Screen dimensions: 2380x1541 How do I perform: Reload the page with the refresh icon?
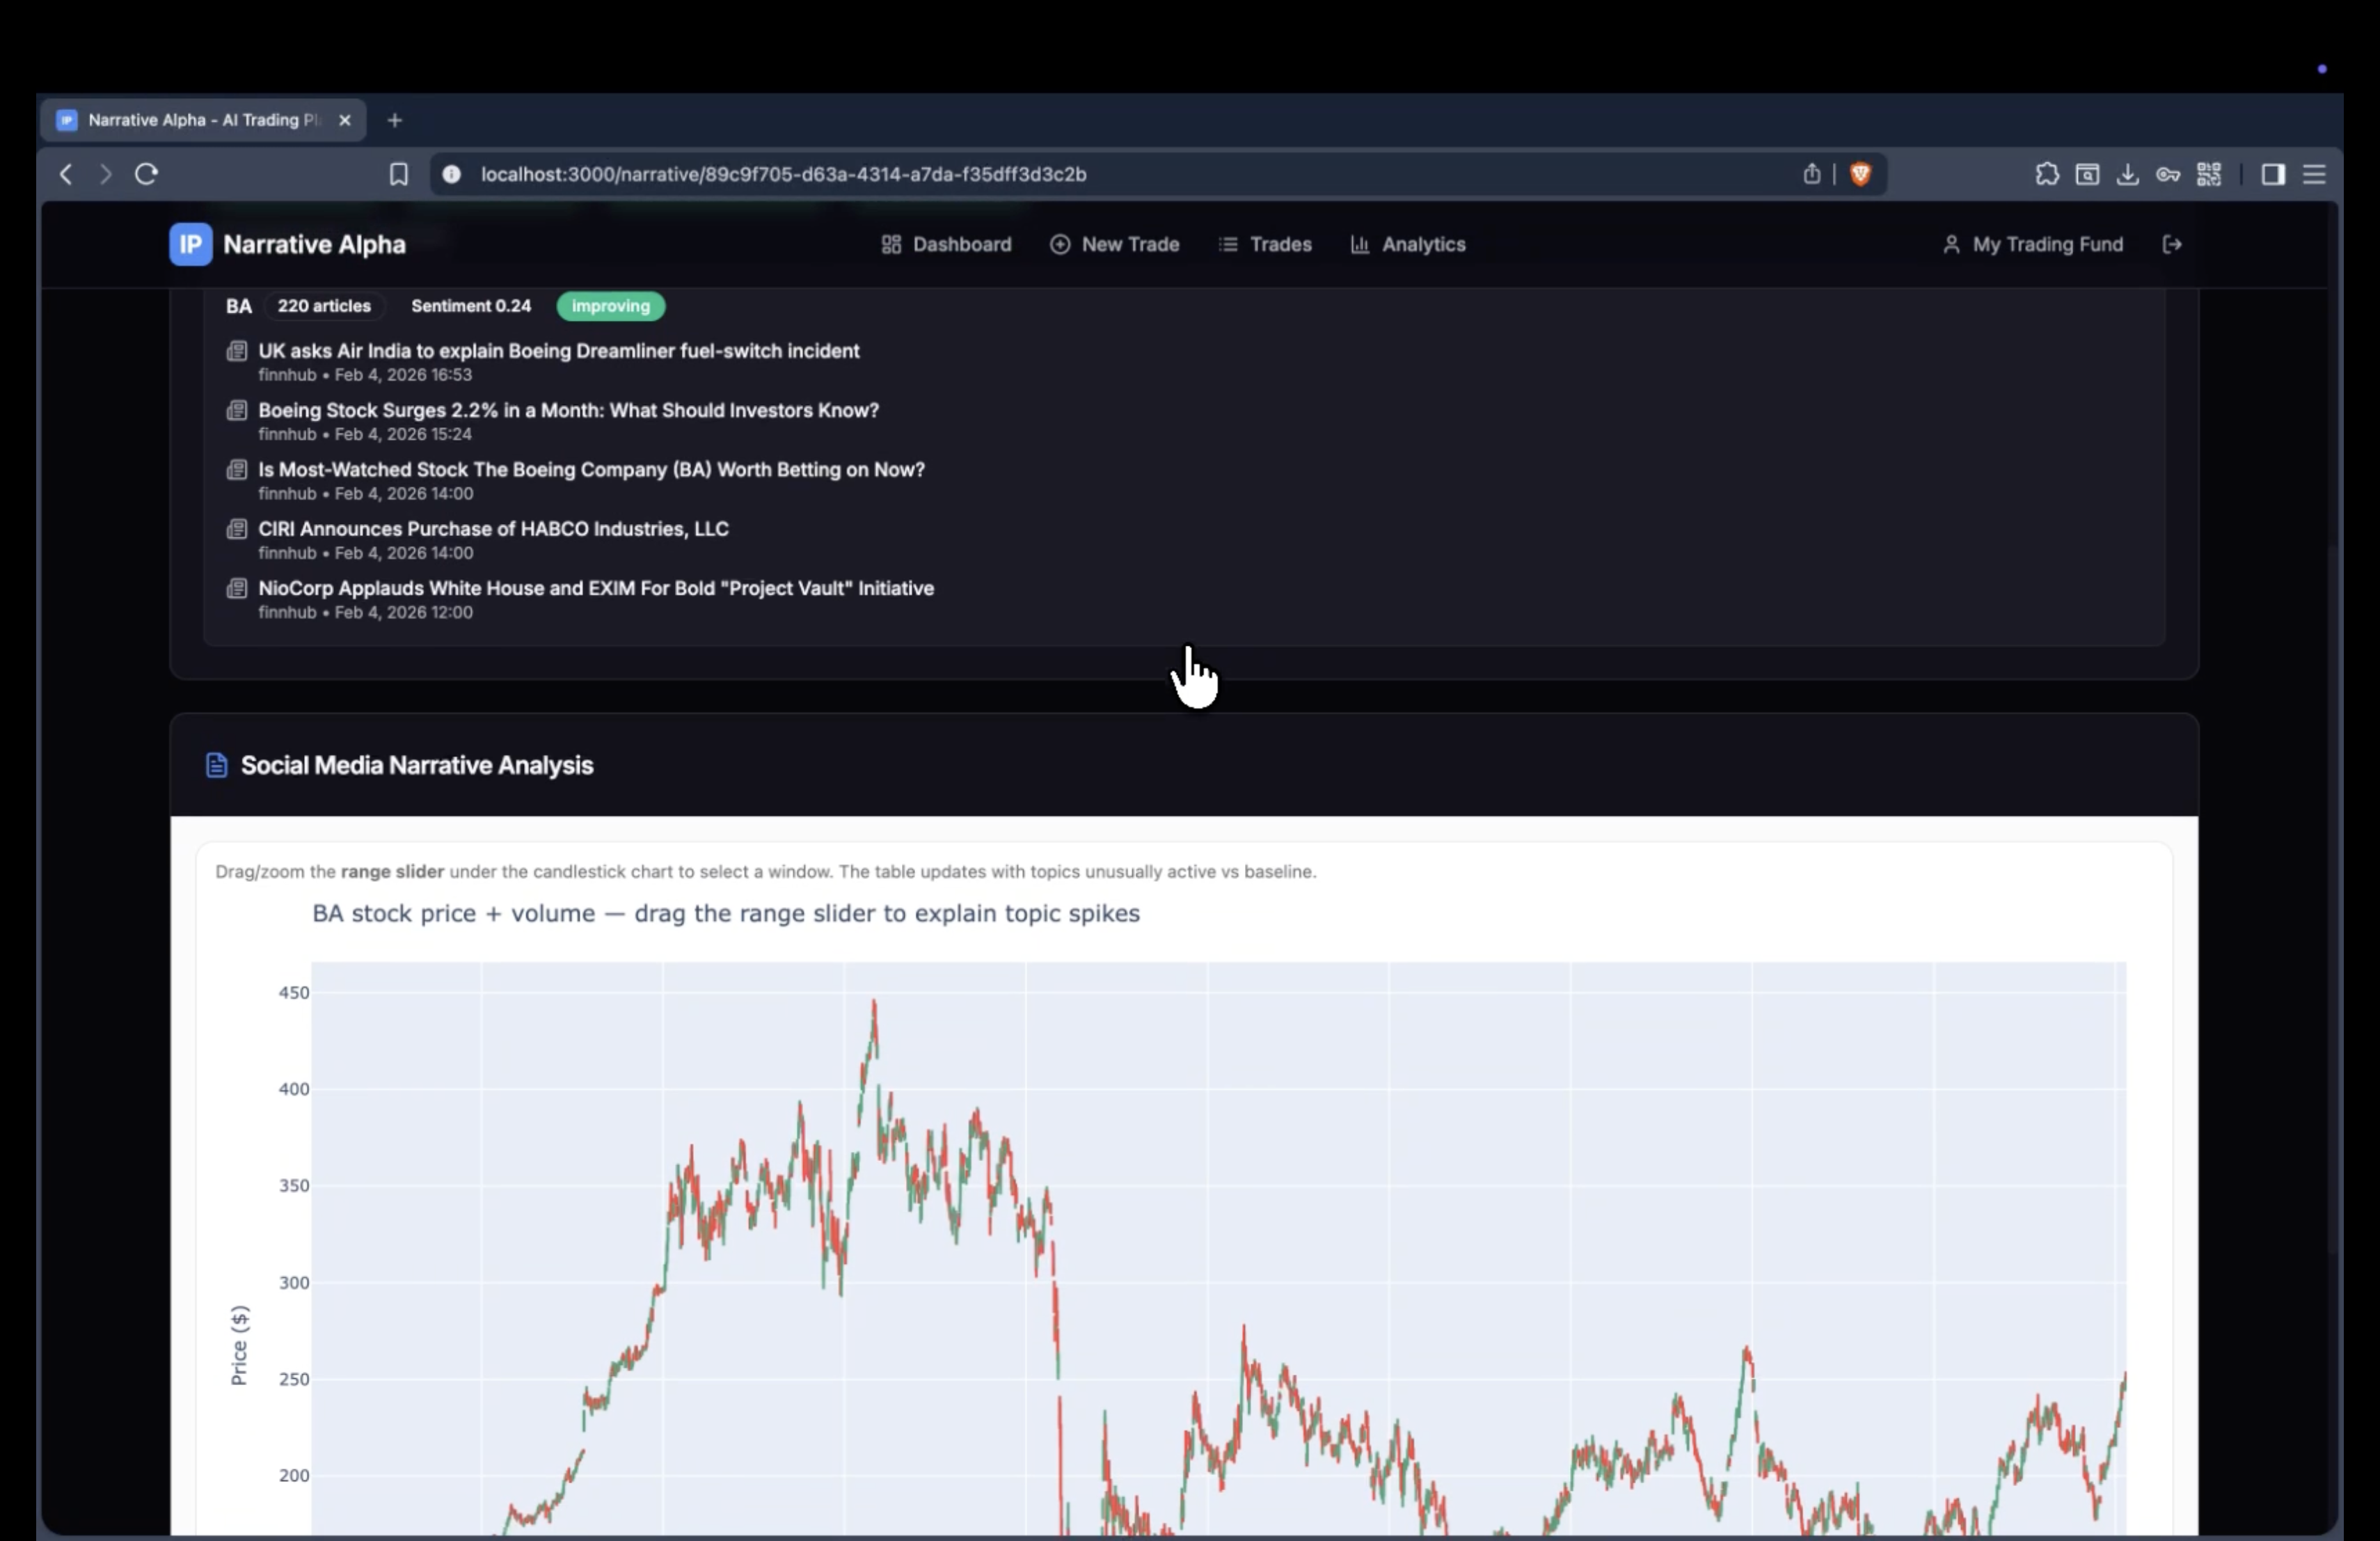click(147, 174)
